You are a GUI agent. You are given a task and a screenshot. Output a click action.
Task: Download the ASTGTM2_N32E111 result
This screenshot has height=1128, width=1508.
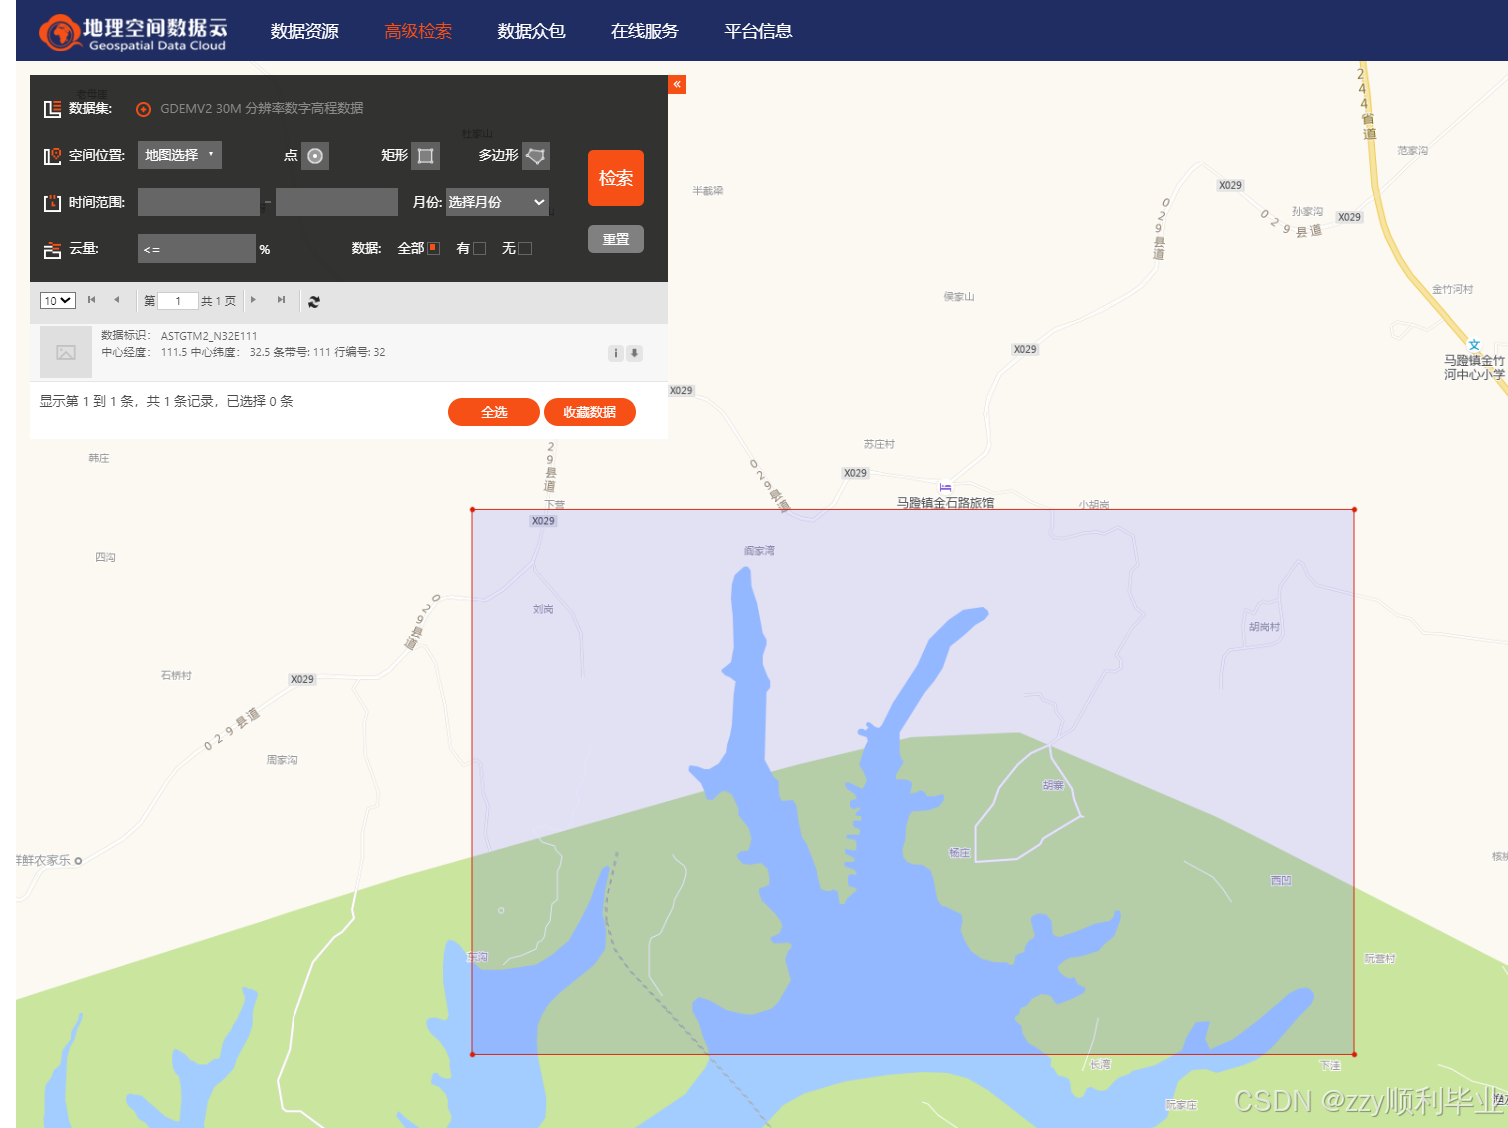coord(635,353)
